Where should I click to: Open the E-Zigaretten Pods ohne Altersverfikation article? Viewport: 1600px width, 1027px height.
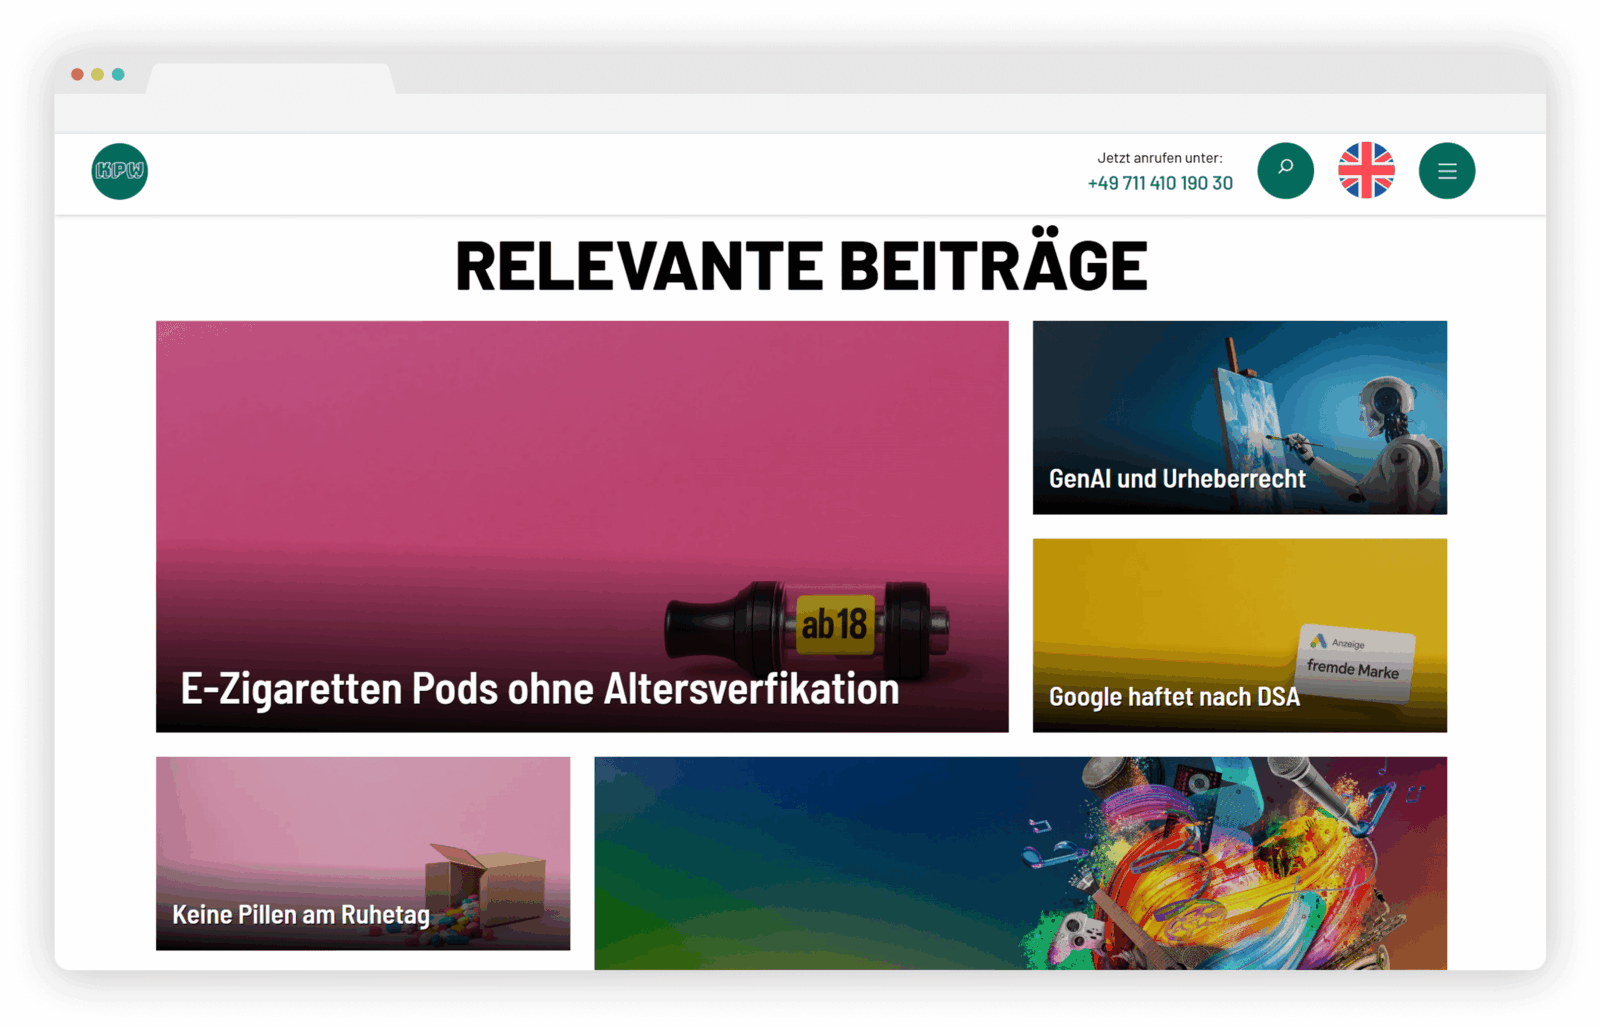click(582, 526)
